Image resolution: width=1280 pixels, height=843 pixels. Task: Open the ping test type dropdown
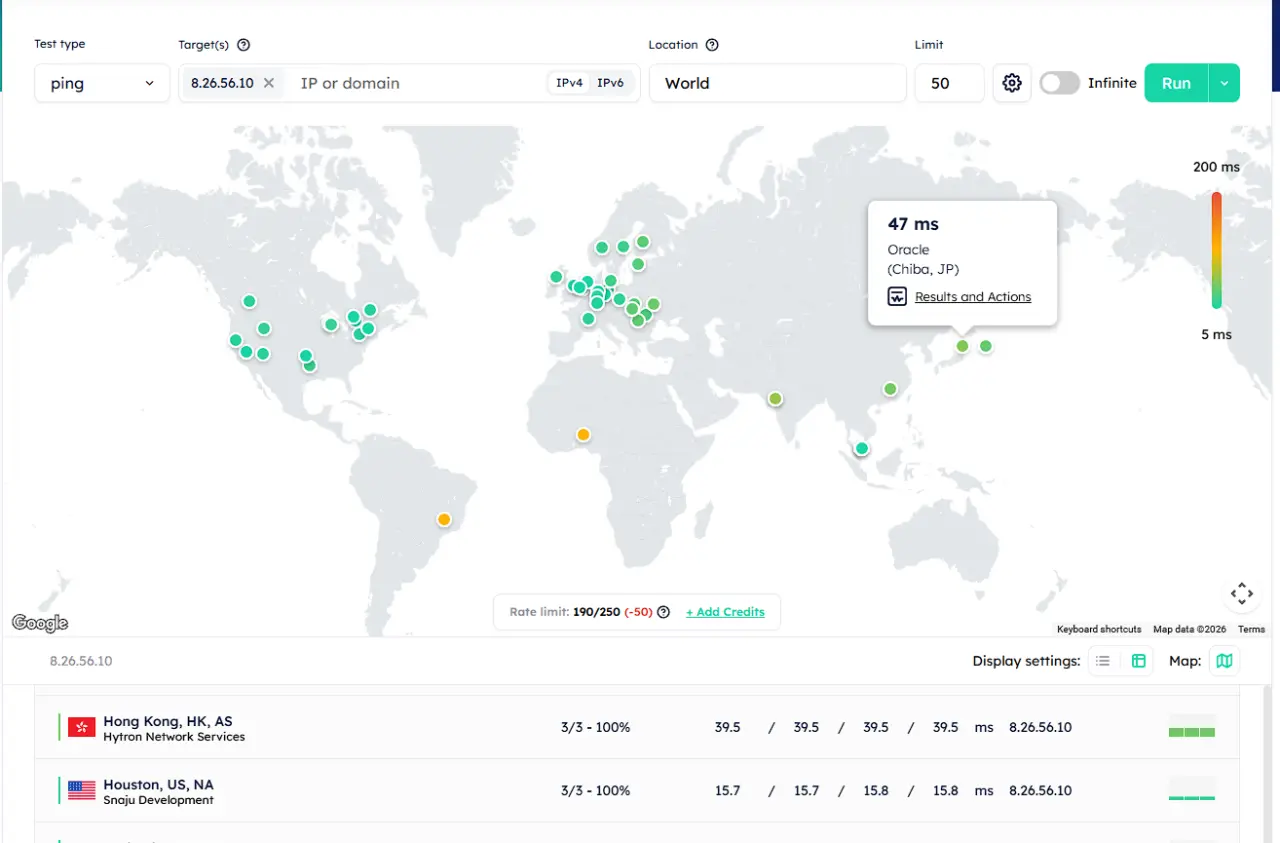(102, 83)
